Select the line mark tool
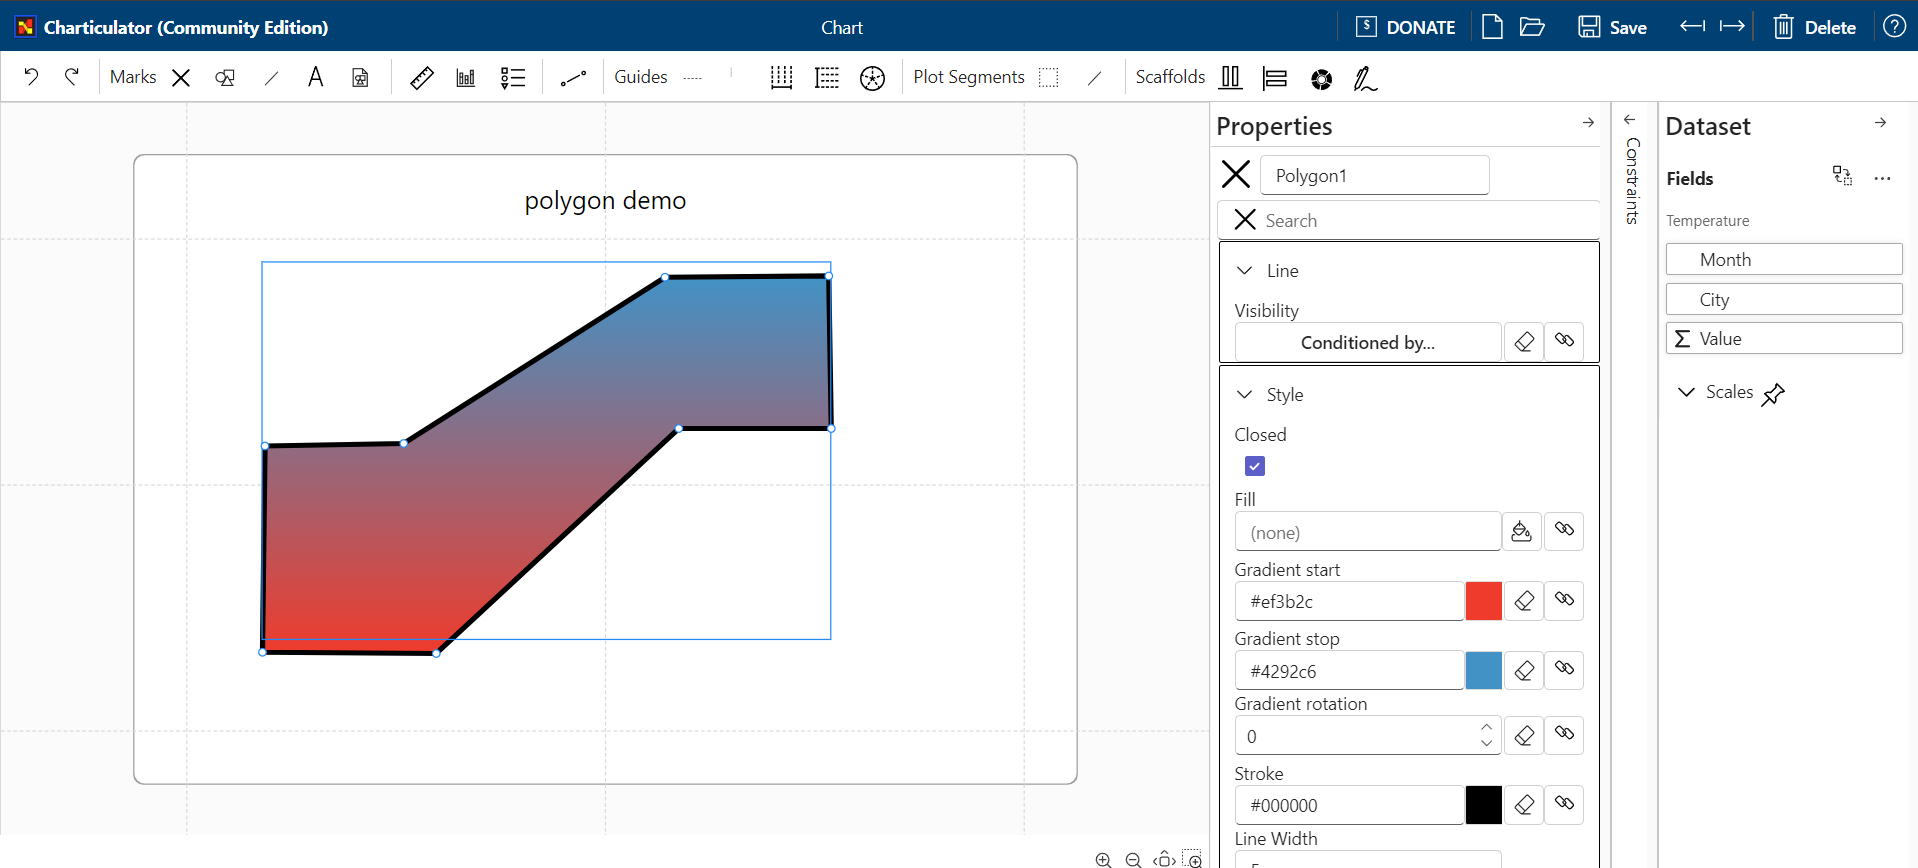Viewport: 1918px width, 868px height. click(271, 77)
